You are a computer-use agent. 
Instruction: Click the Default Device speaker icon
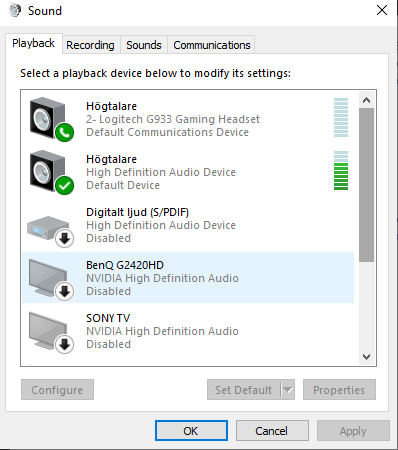pos(51,172)
